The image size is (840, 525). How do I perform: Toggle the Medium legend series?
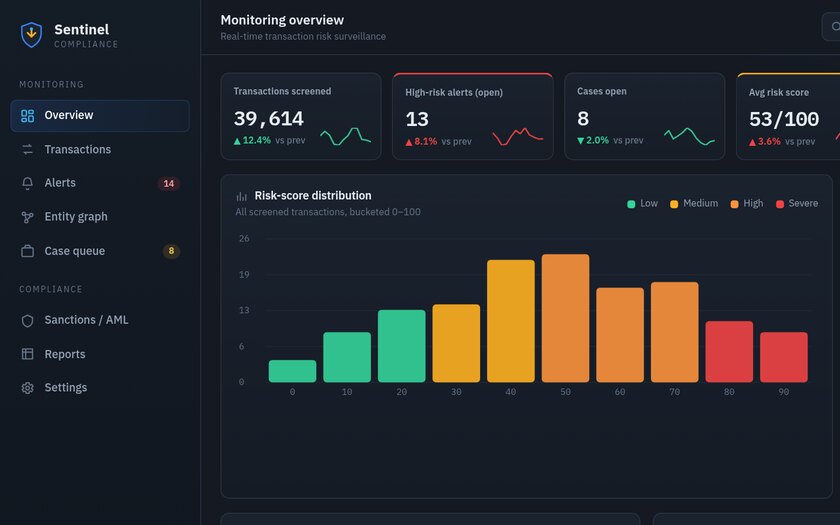pos(694,204)
